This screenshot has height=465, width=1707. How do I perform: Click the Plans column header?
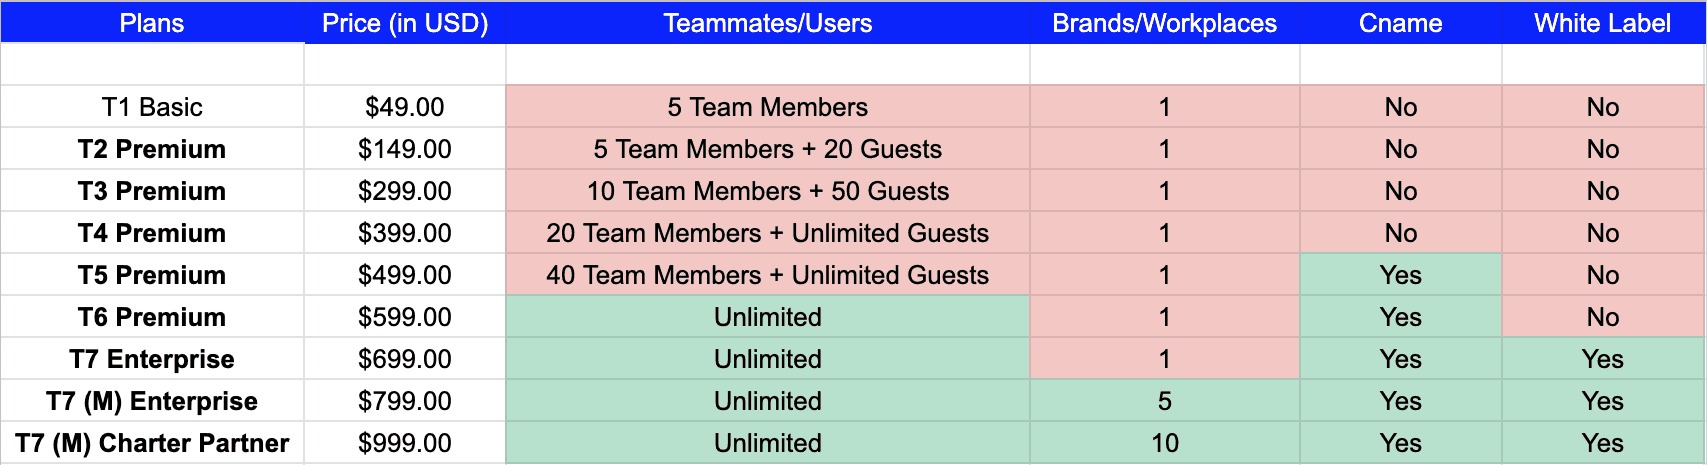pos(152,23)
